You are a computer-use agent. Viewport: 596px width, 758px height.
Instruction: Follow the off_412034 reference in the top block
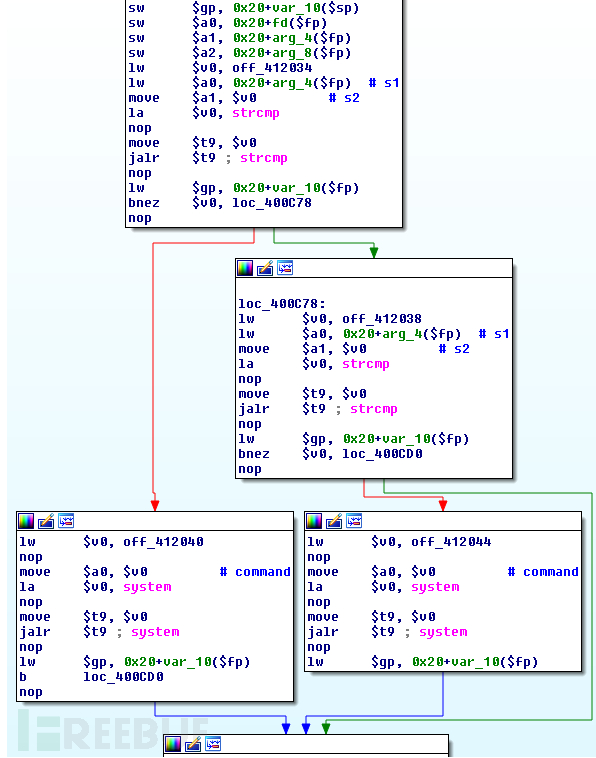272,68
